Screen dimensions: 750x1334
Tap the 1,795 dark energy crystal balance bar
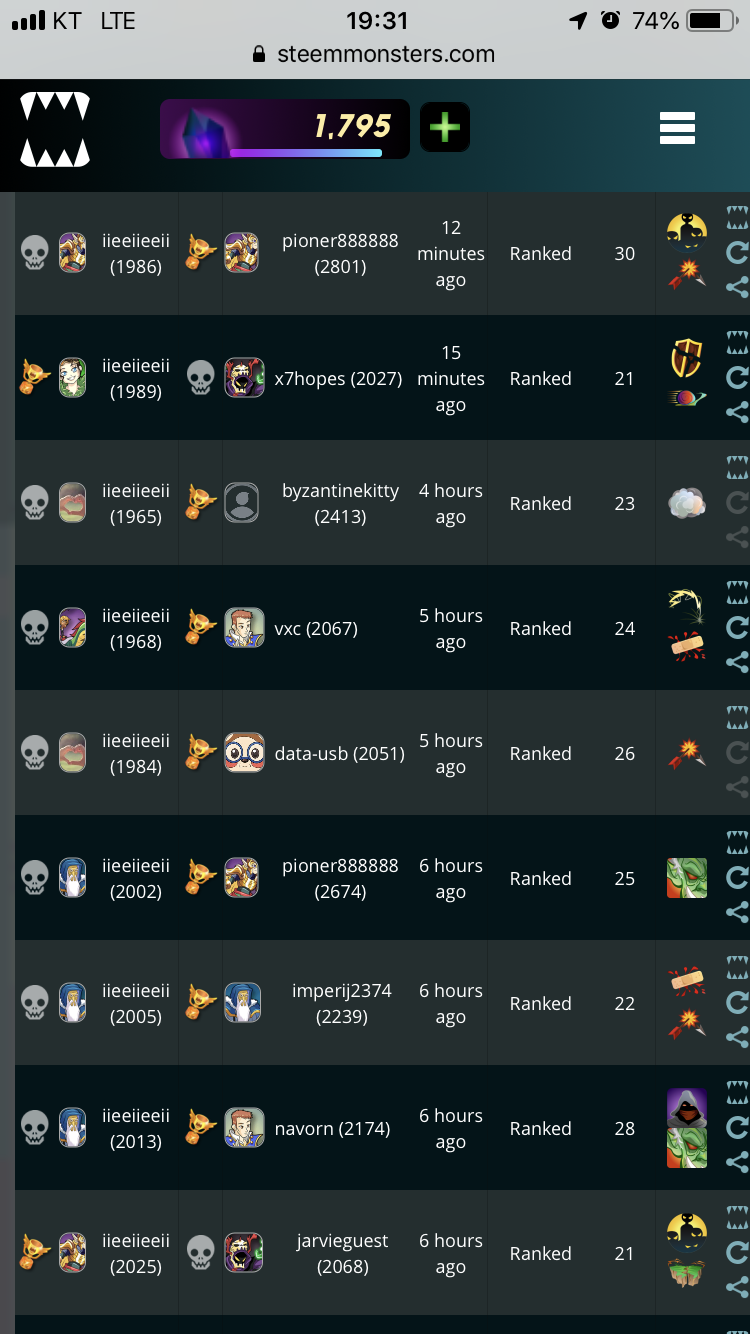(x=285, y=129)
